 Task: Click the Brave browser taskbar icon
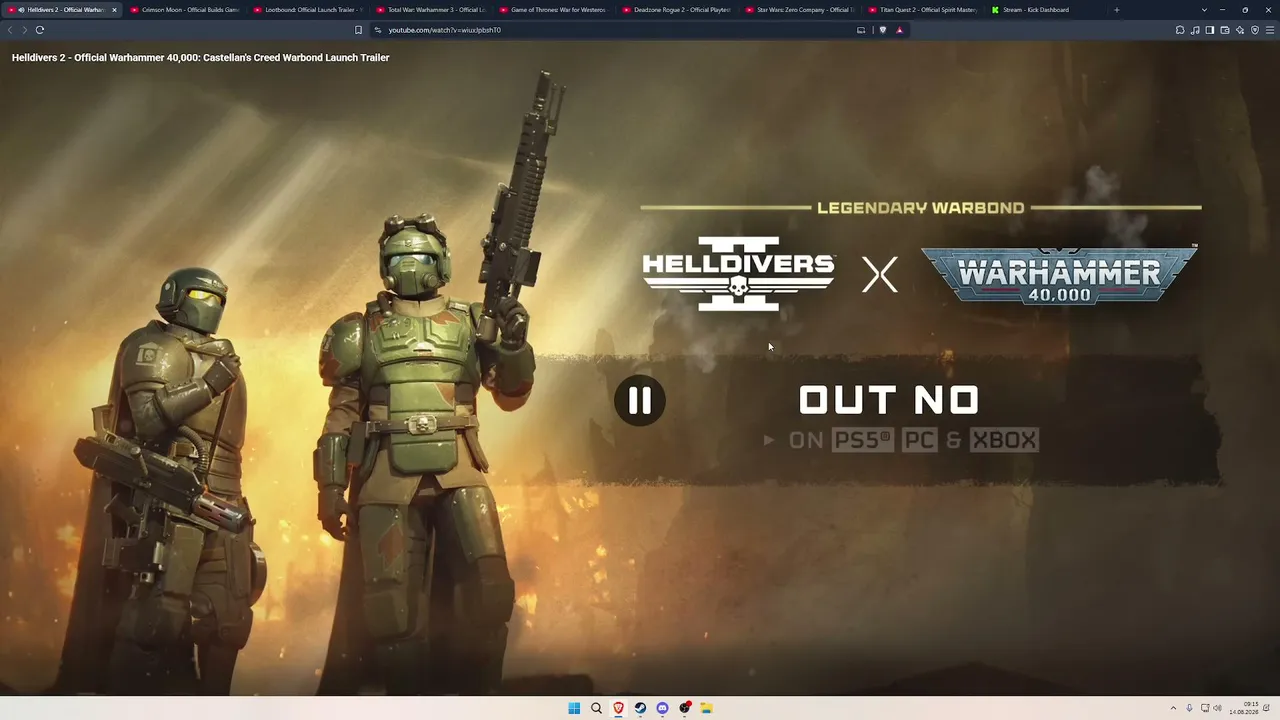point(618,708)
